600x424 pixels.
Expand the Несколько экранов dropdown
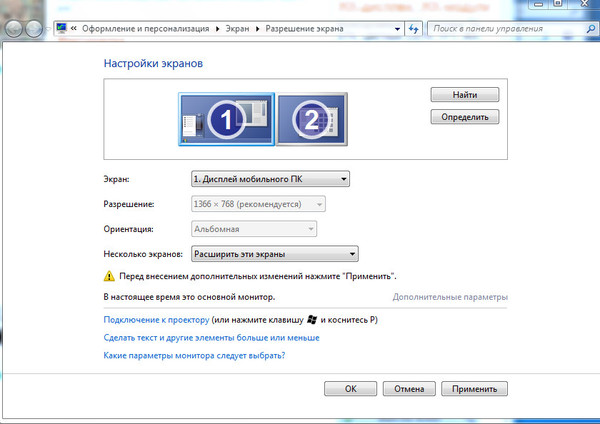pyautogui.click(x=273, y=254)
